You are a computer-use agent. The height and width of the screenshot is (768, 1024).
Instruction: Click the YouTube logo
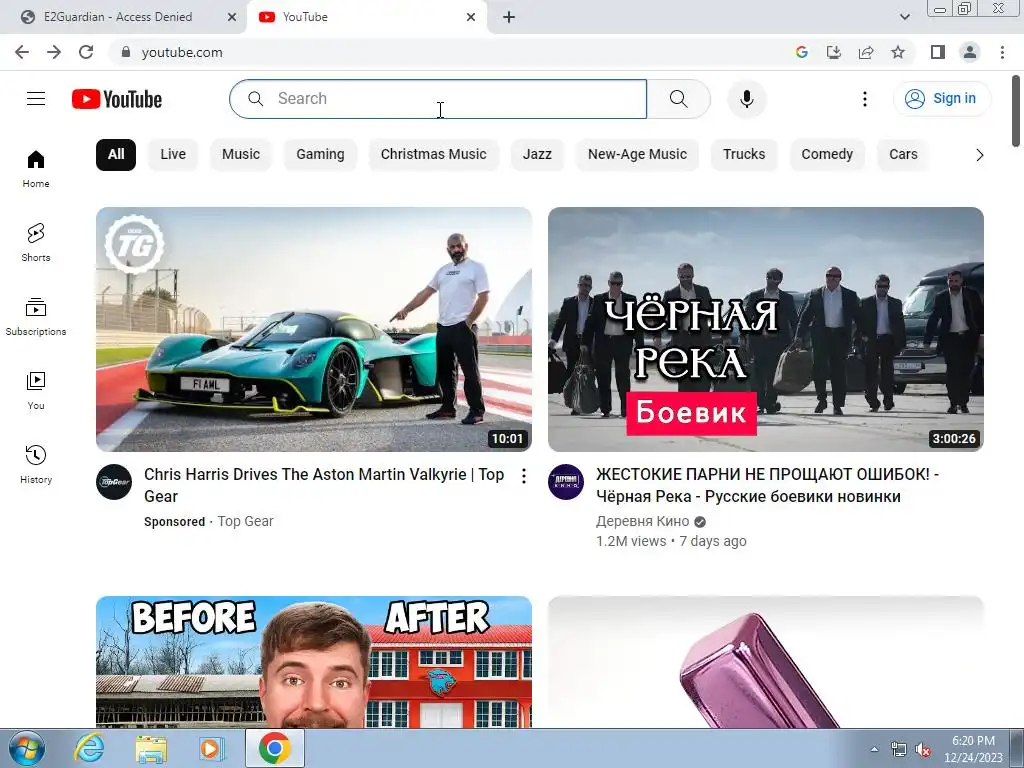[117, 99]
